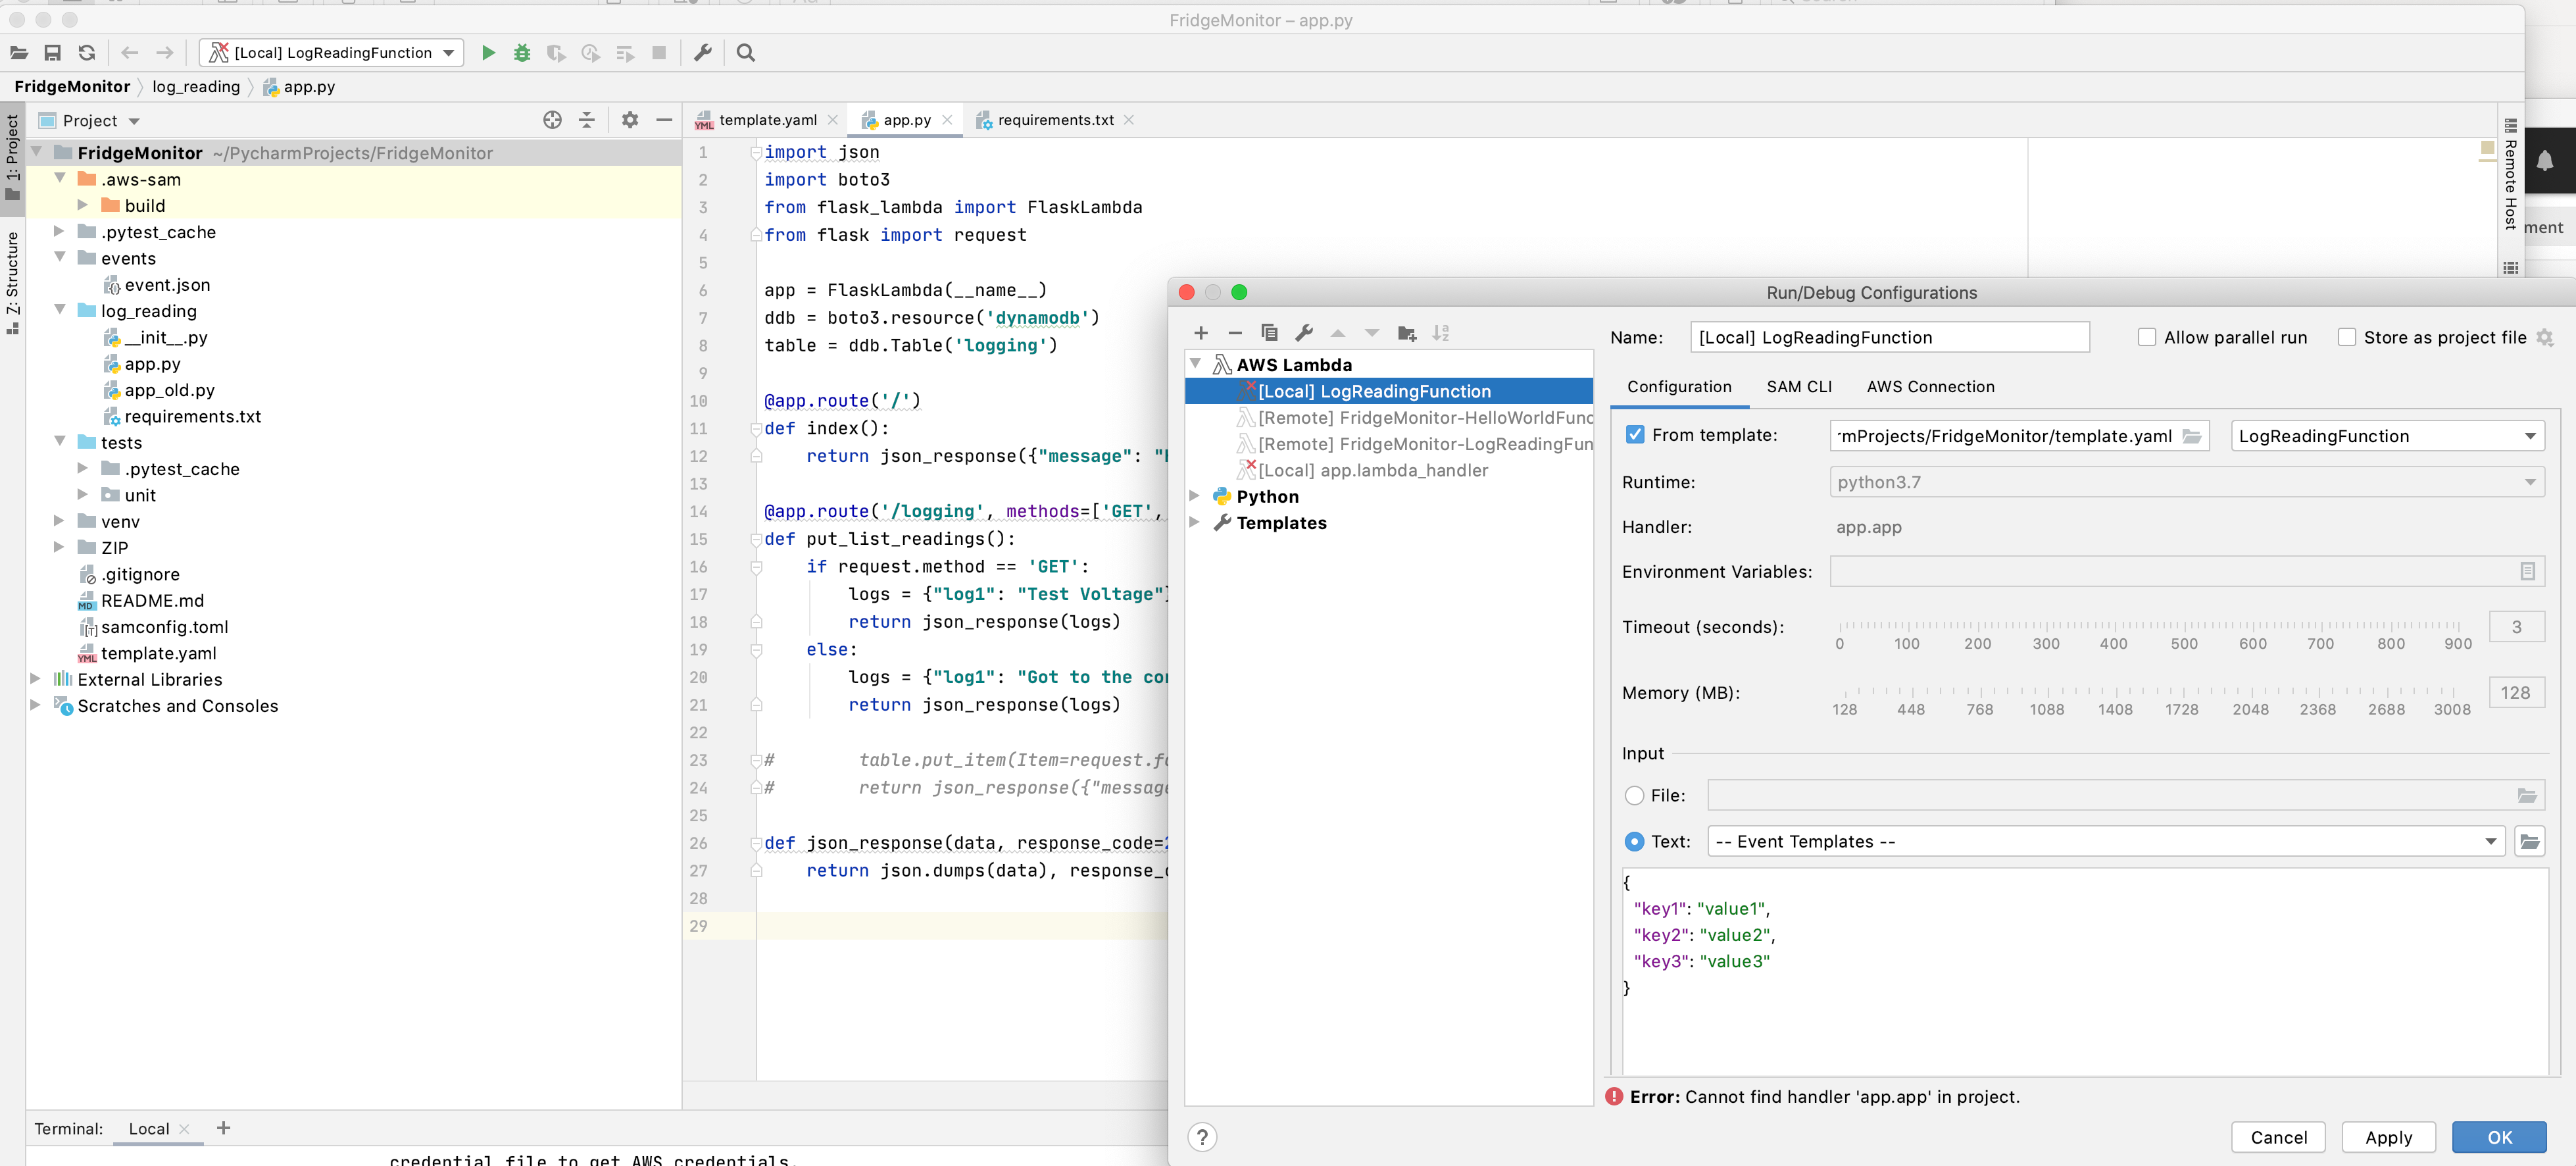Edit the configuration Name field
Viewport: 2576px width, 1166px height.
pos(1889,337)
